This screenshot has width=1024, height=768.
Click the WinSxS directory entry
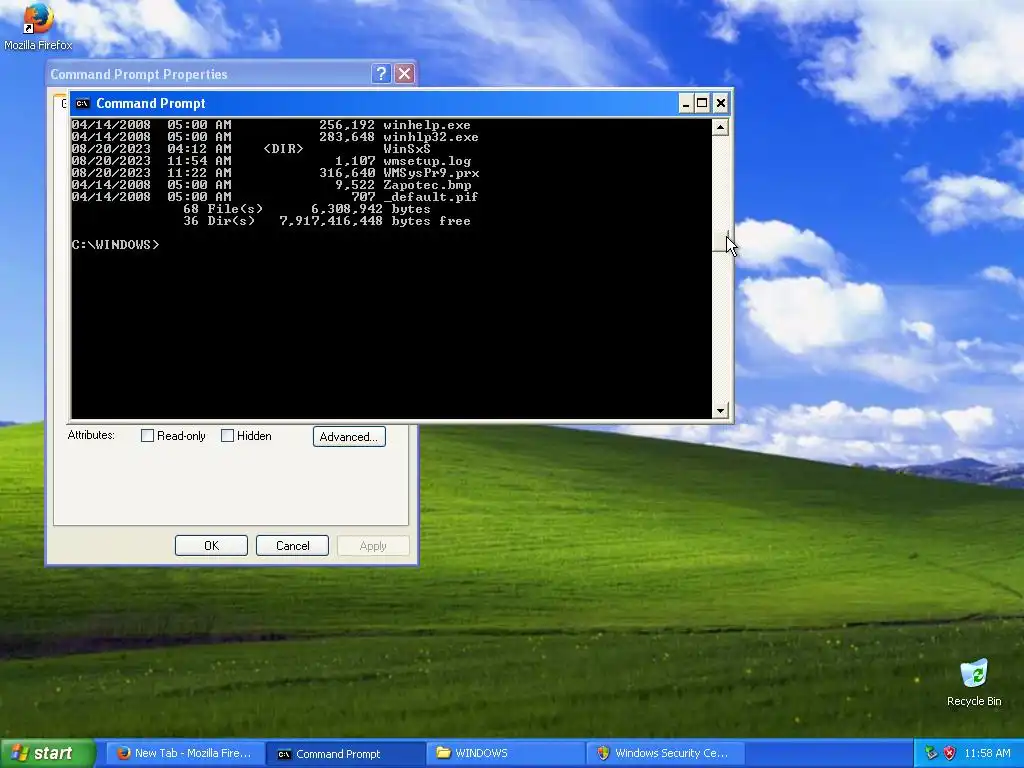251,149
